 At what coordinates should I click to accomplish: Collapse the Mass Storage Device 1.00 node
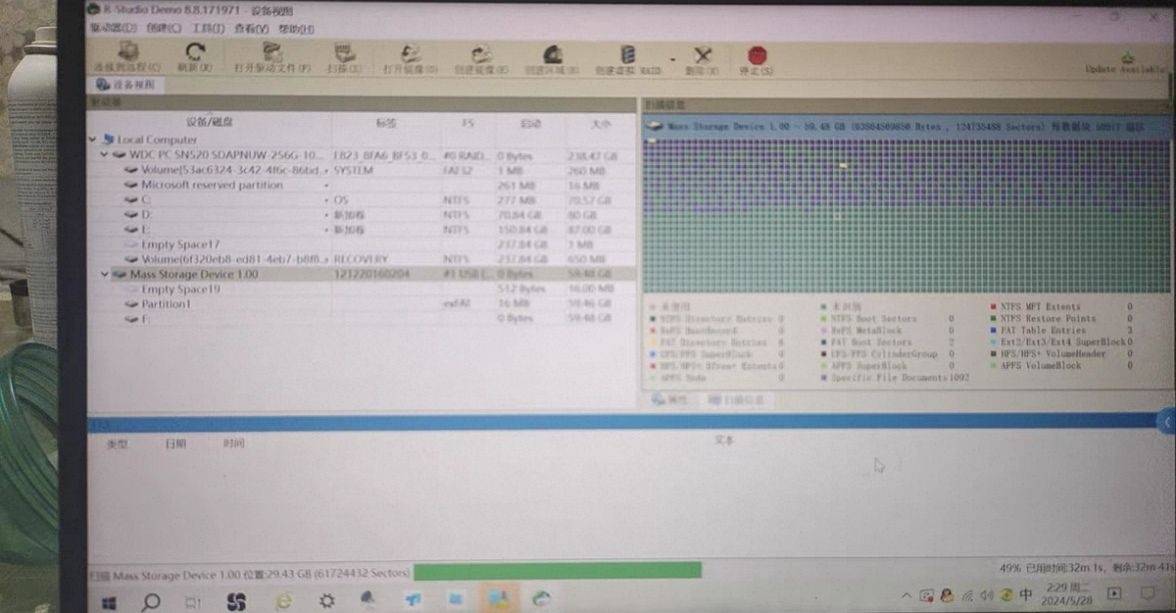coord(105,275)
